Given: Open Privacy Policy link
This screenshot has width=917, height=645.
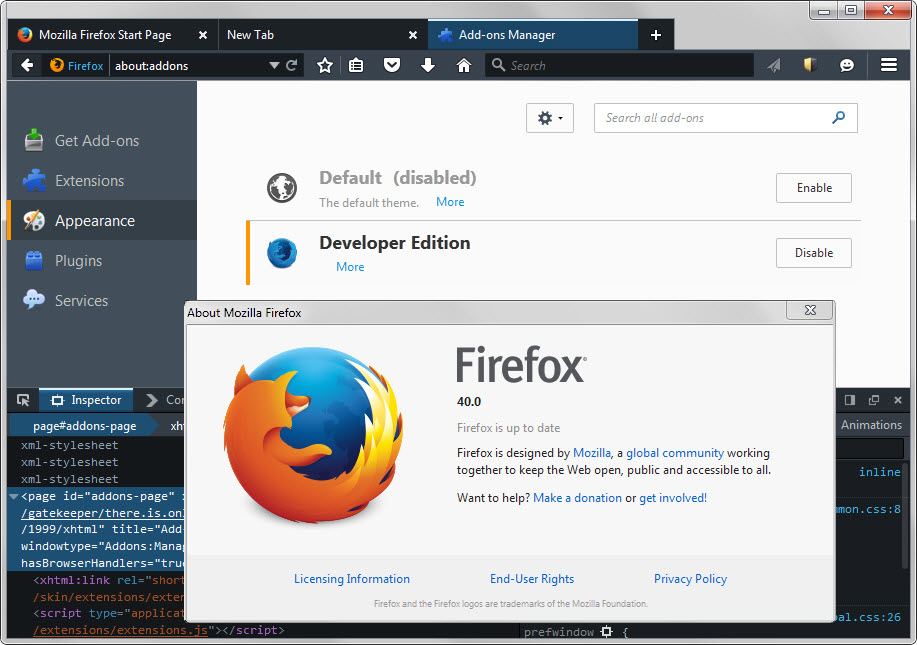Looking at the screenshot, I should [690, 579].
